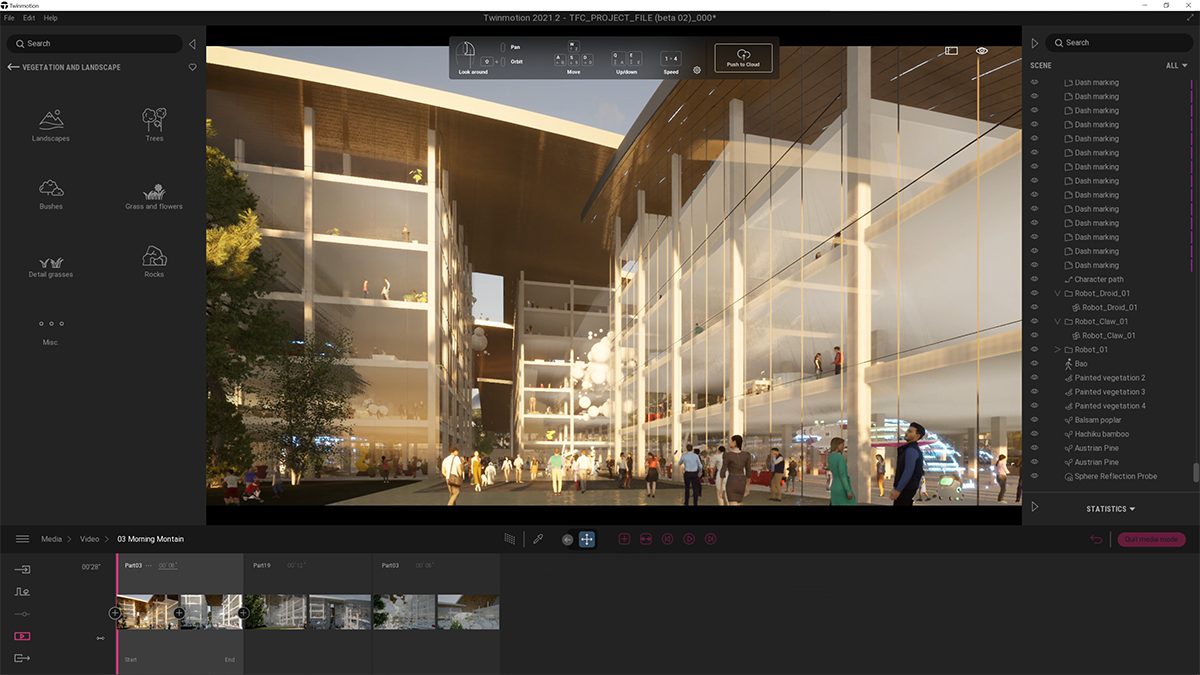Open the Help menu

coord(51,18)
